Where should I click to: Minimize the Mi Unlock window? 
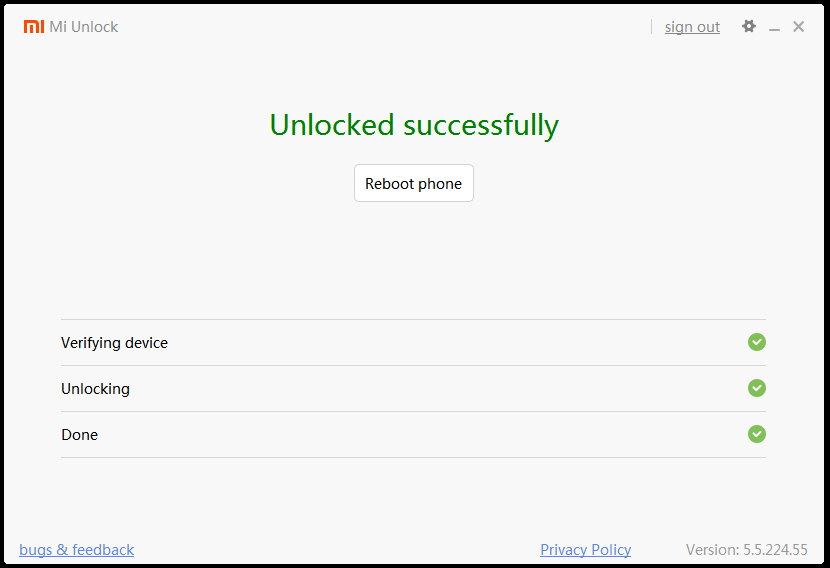tap(774, 28)
